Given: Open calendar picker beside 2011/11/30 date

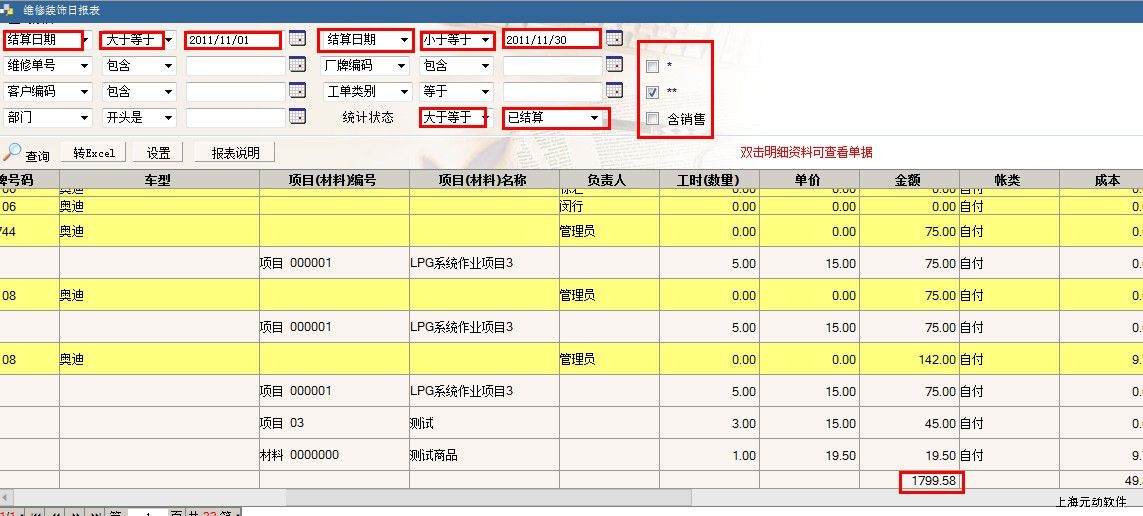Looking at the screenshot, I should (x=614, y=39).
